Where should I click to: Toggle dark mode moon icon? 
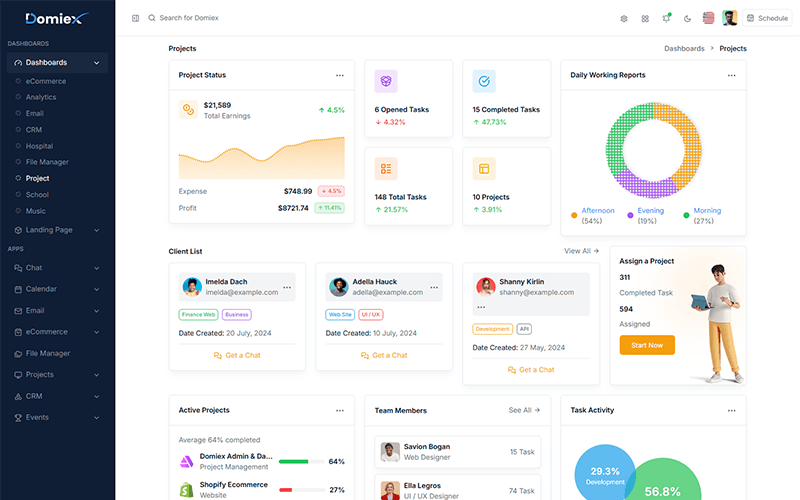[687, 18]
